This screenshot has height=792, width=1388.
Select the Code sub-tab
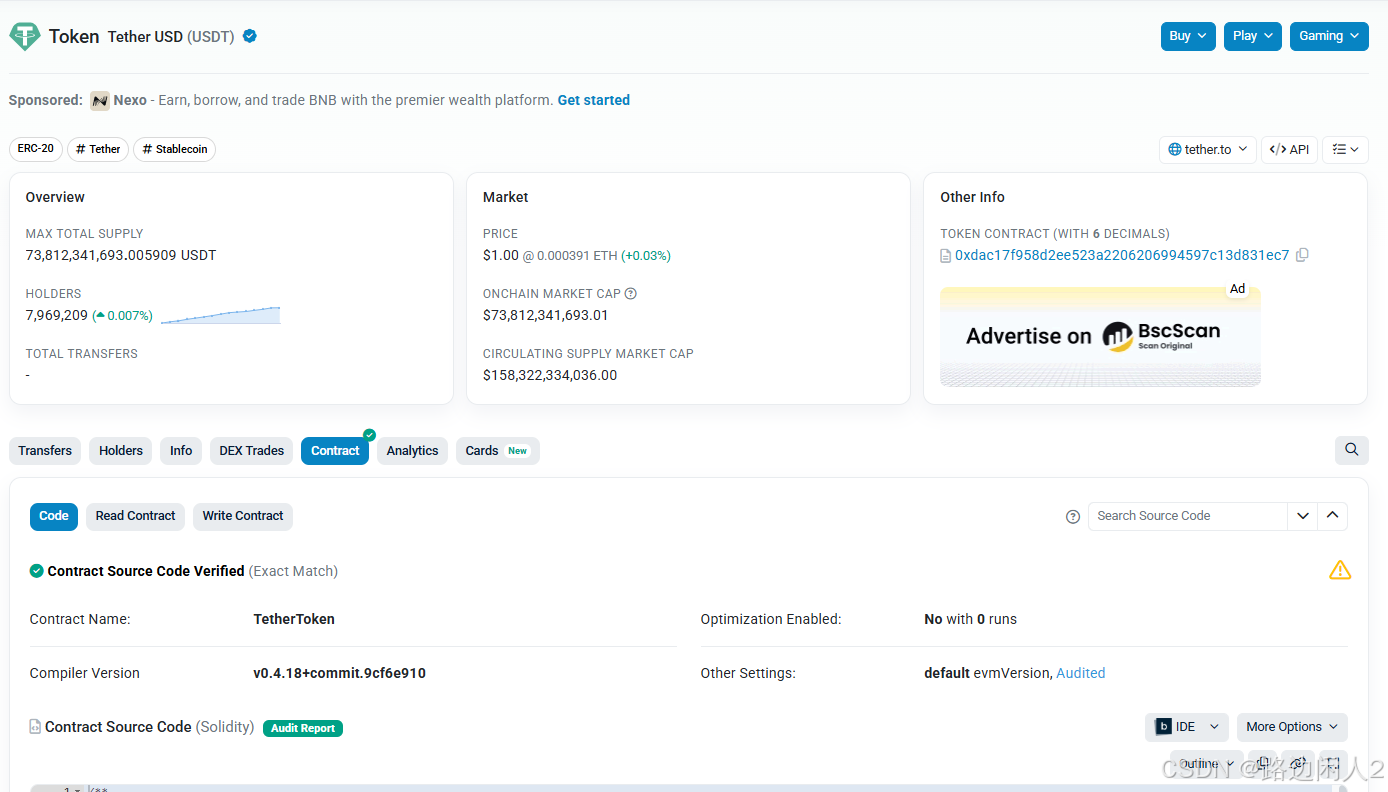click(54, 516)
